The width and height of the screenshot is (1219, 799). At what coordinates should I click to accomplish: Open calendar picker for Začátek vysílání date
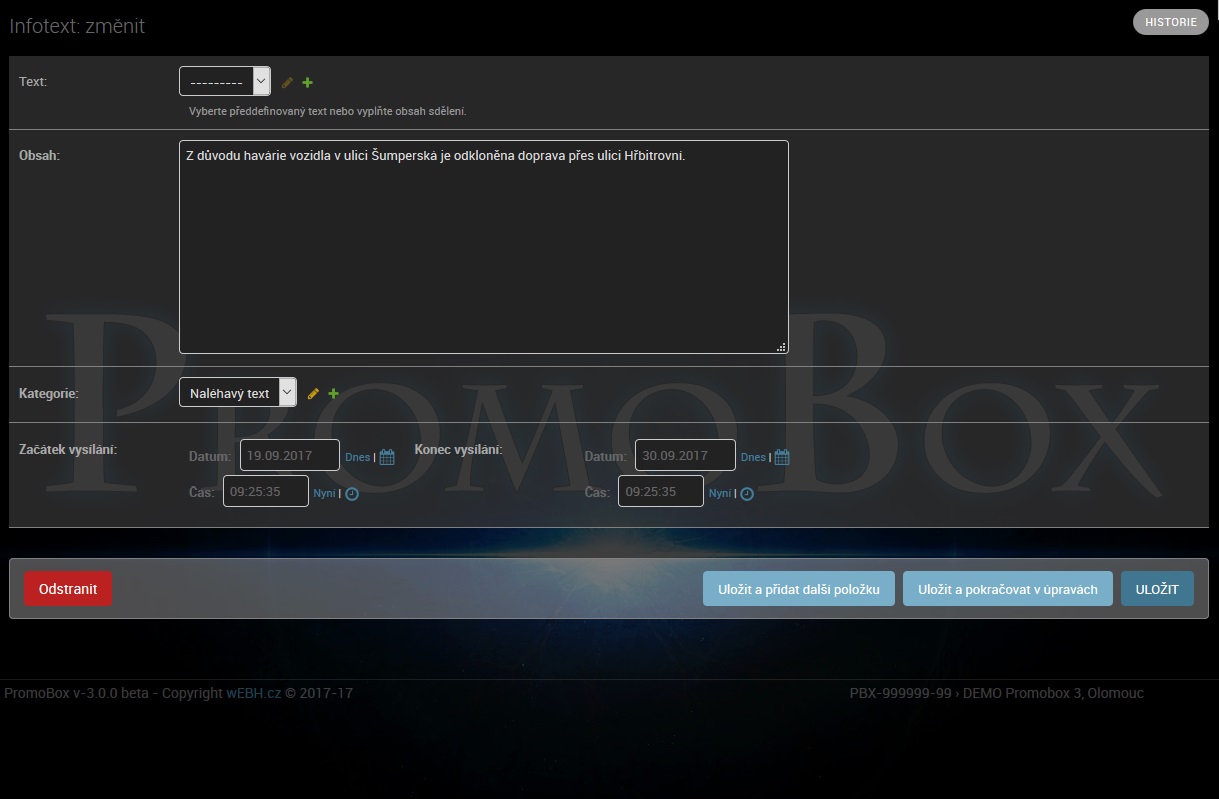coord(387,457)
